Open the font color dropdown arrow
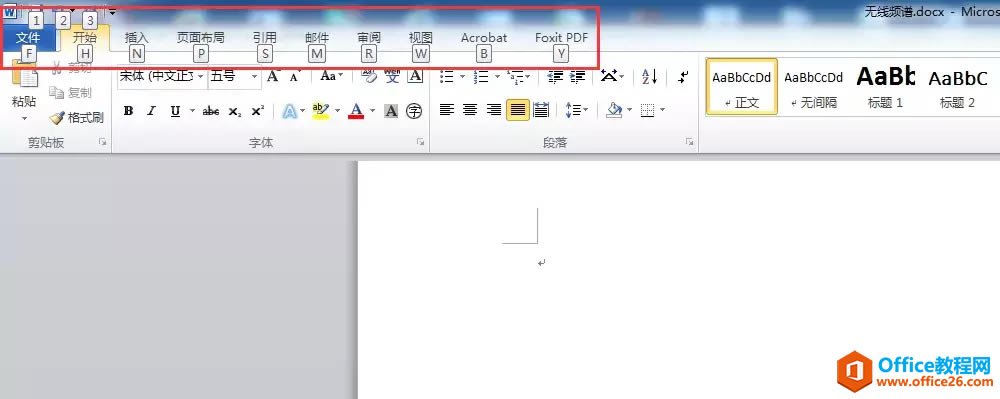The image size is (1000, 399). point(372,112)
